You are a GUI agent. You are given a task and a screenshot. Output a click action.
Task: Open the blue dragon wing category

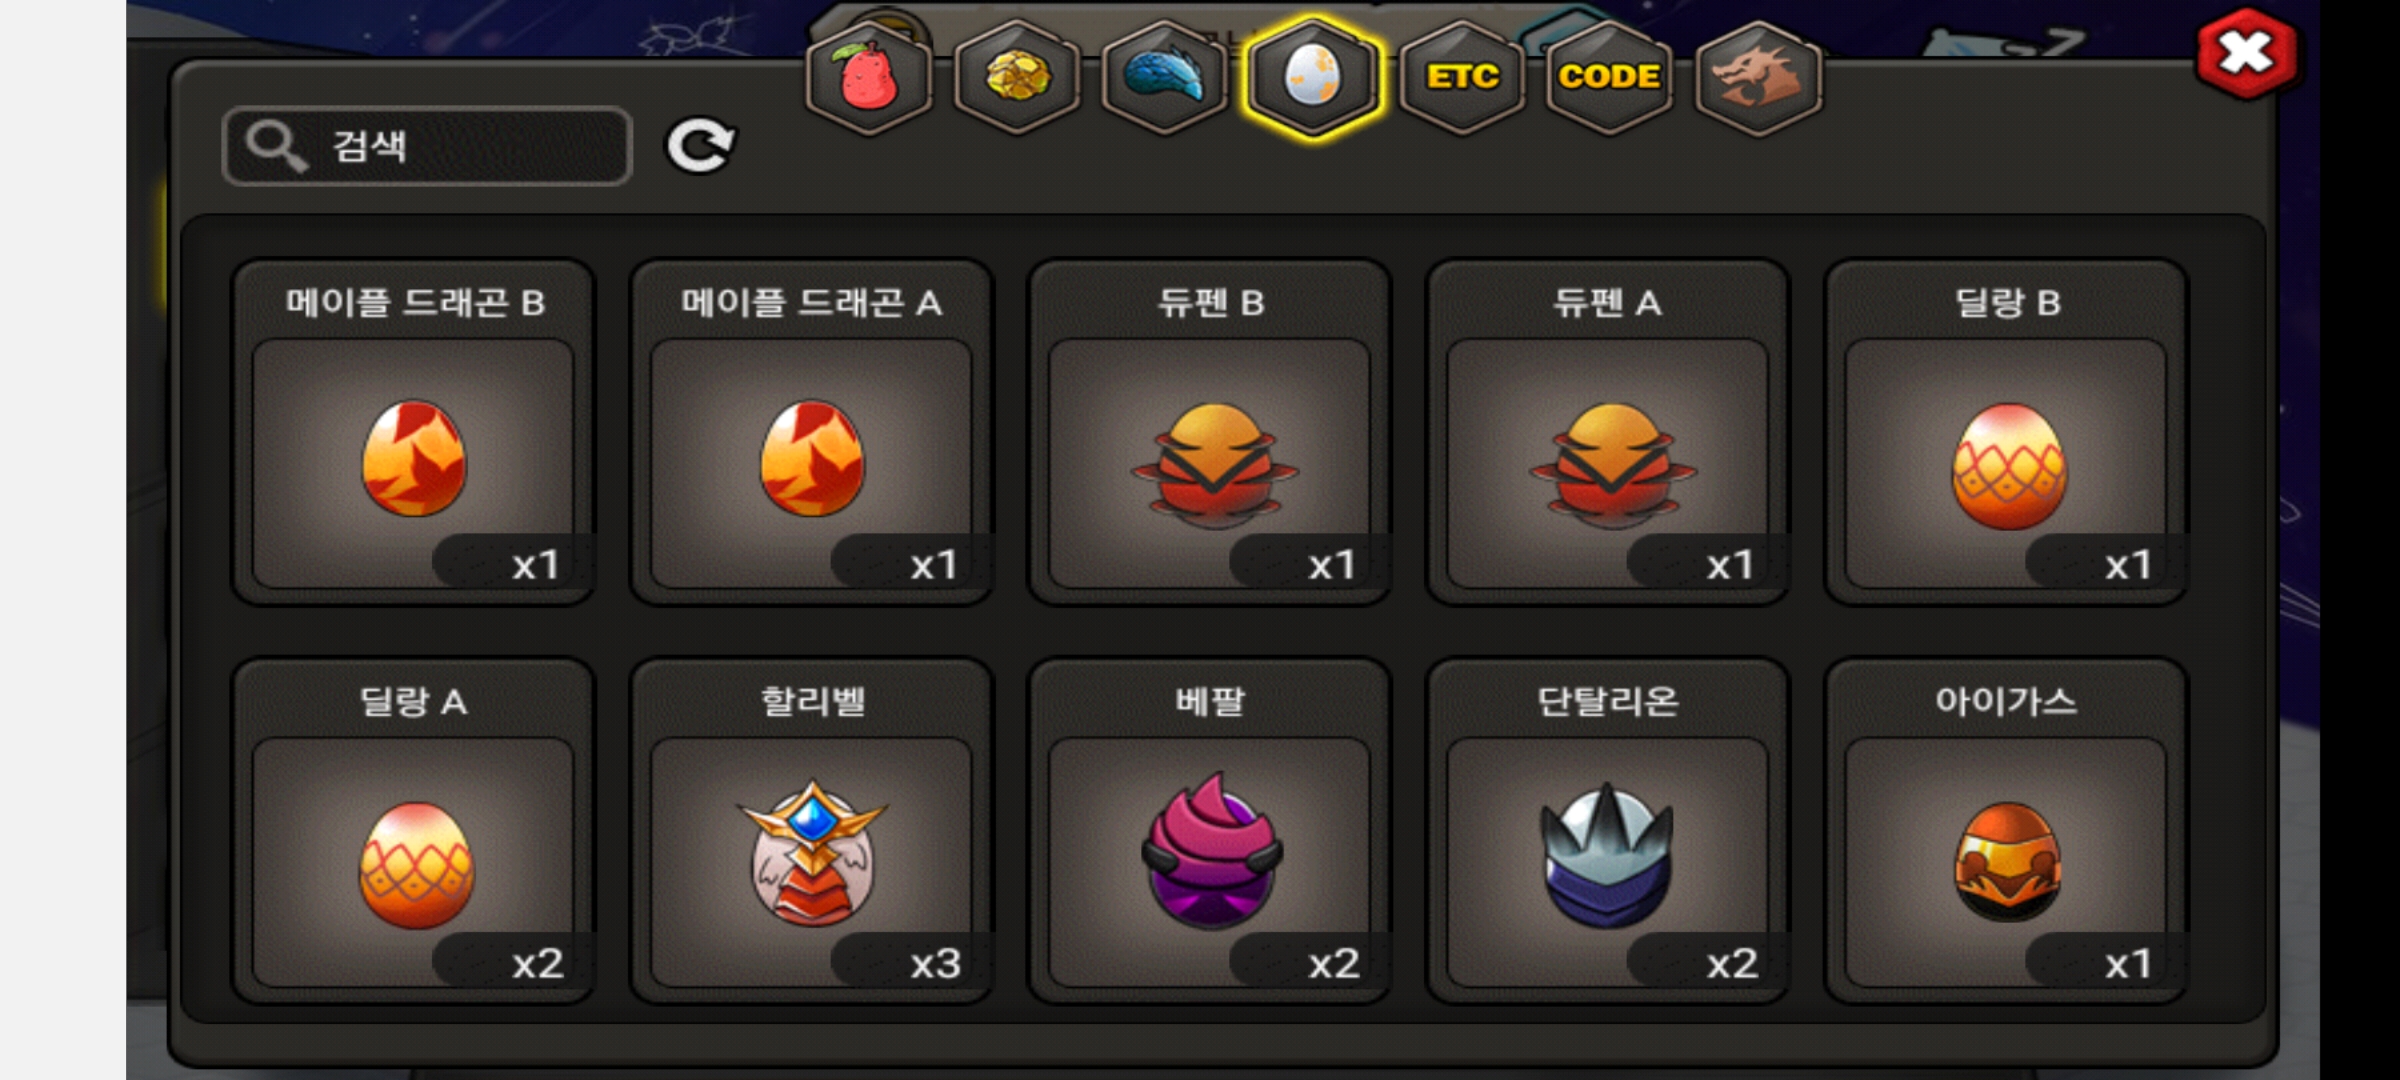[x=1165, y=77]
